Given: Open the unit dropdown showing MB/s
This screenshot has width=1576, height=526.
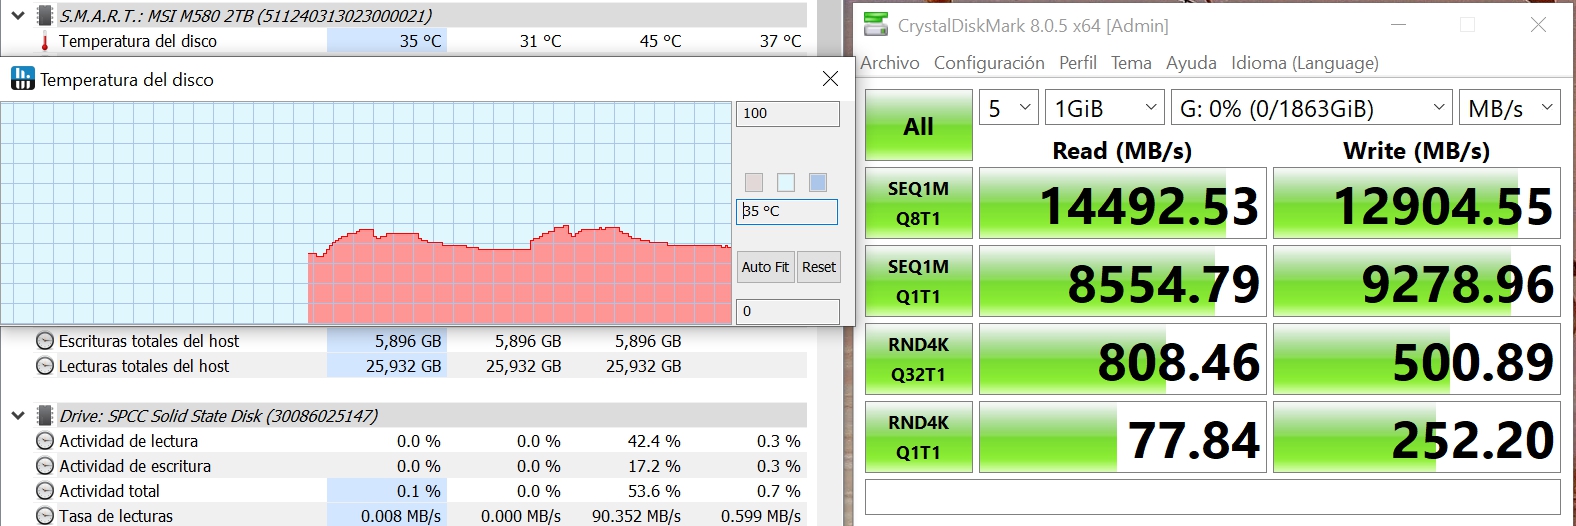Looking at the screenshot, I should pos(1509,107).
